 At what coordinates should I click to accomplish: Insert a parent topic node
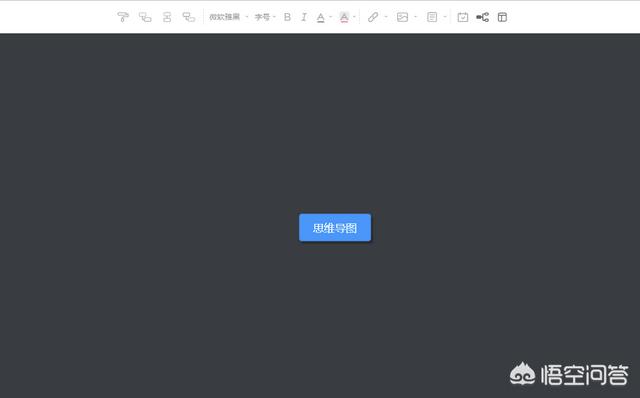[189, 17]
